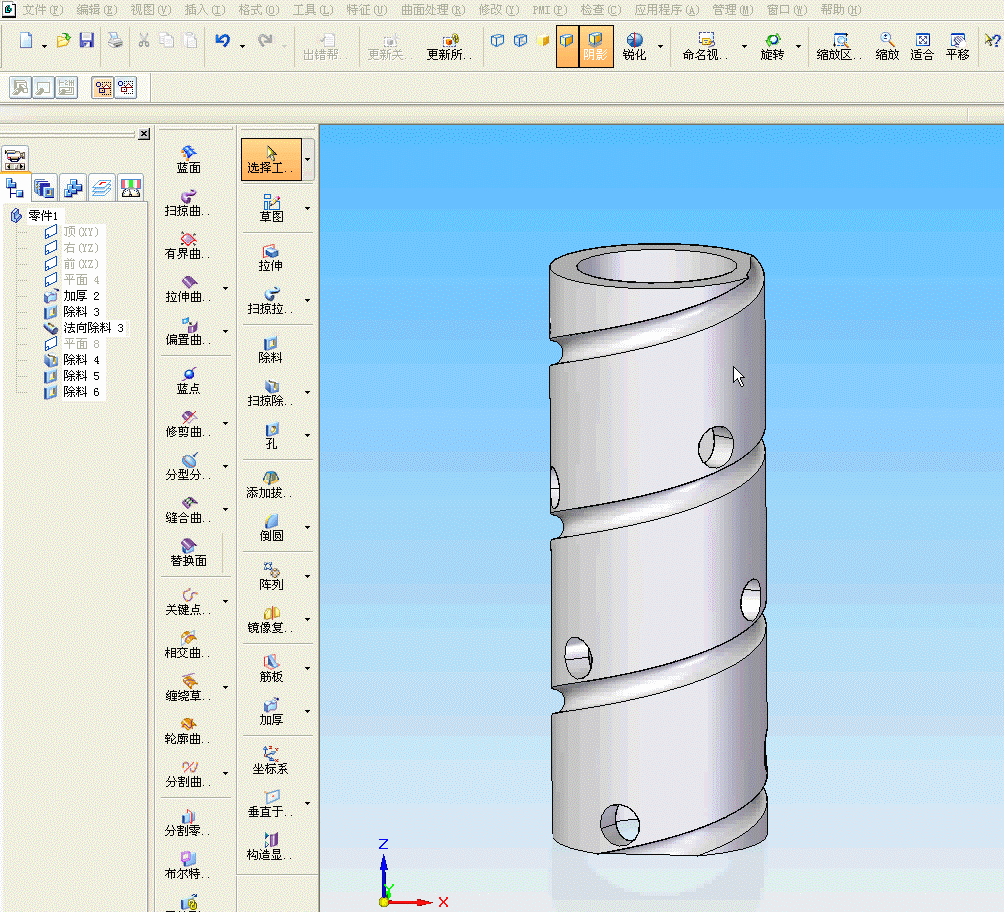1004x912 pixels.
Task: Open the 特征 (U) menu
Action: point(367,10)
